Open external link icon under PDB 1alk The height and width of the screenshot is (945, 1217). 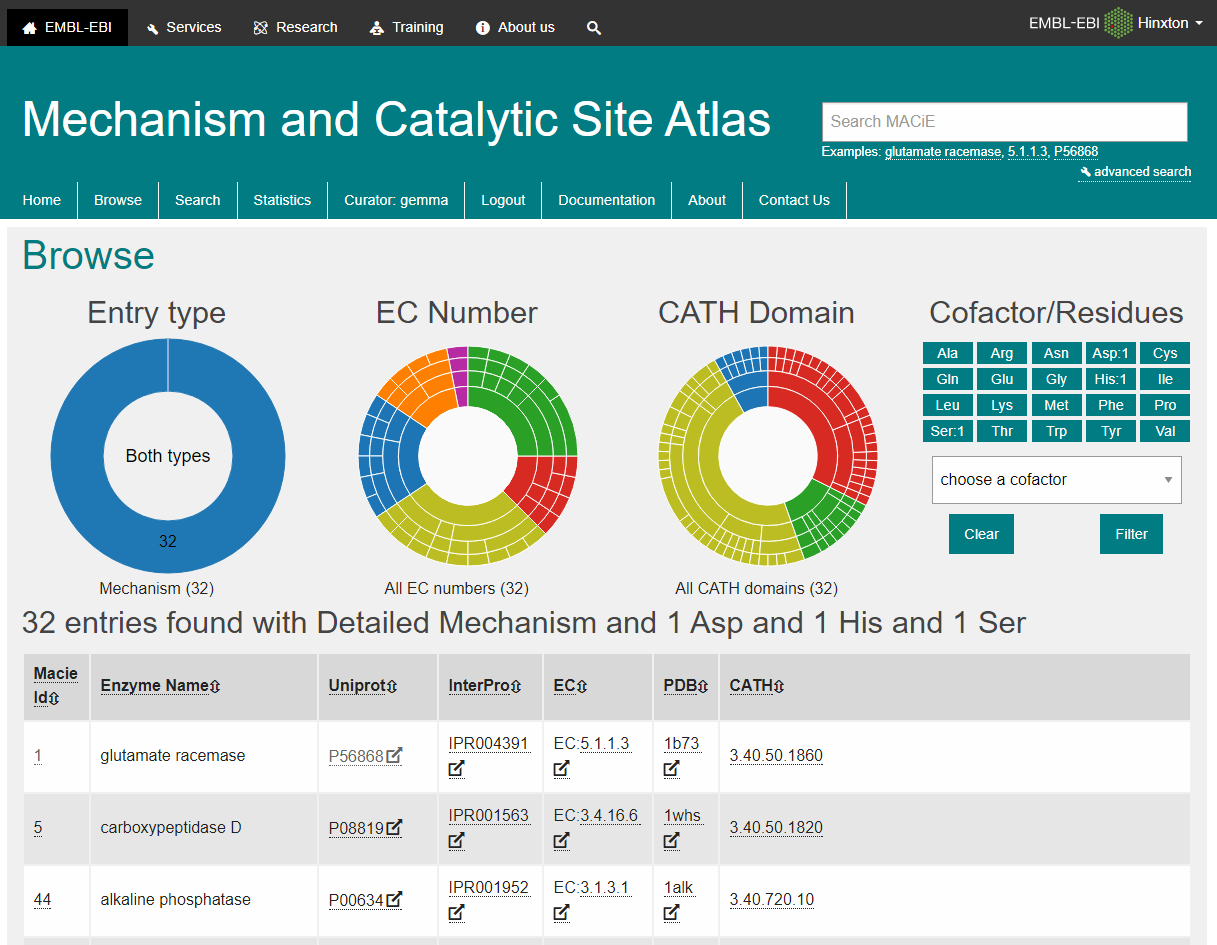(672, 913)
